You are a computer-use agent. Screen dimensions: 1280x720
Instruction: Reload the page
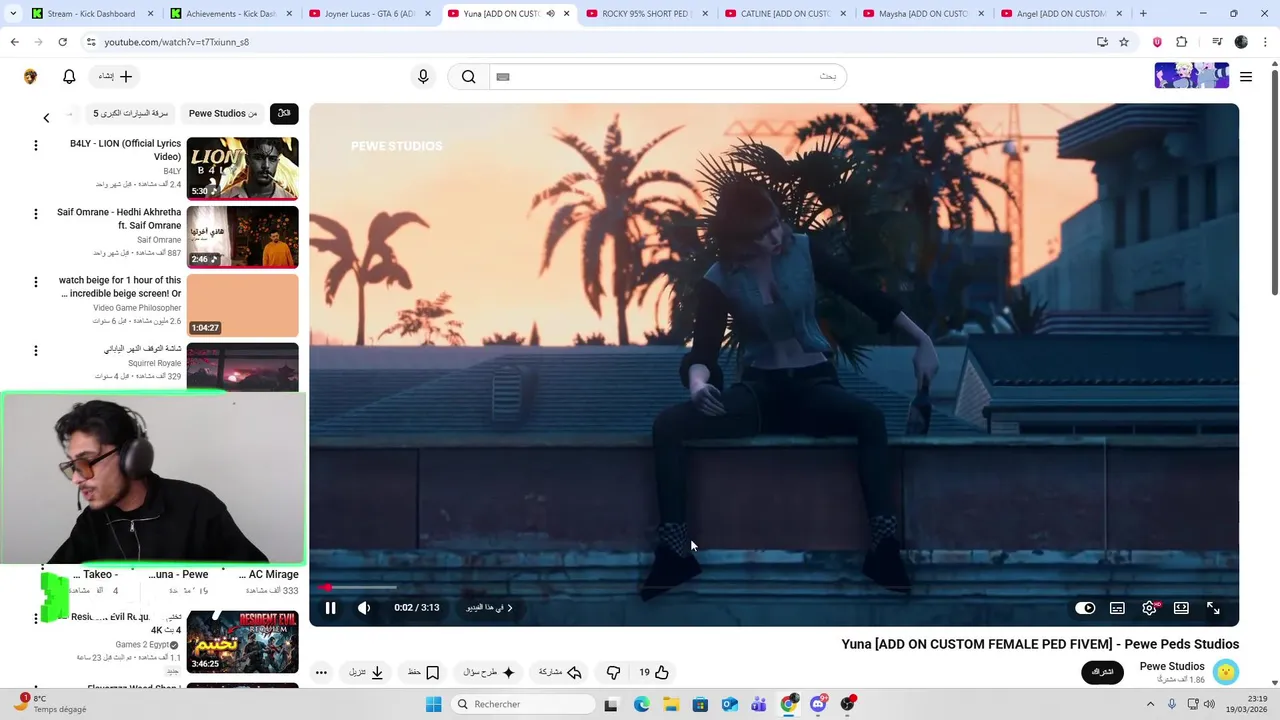[62, 42]
